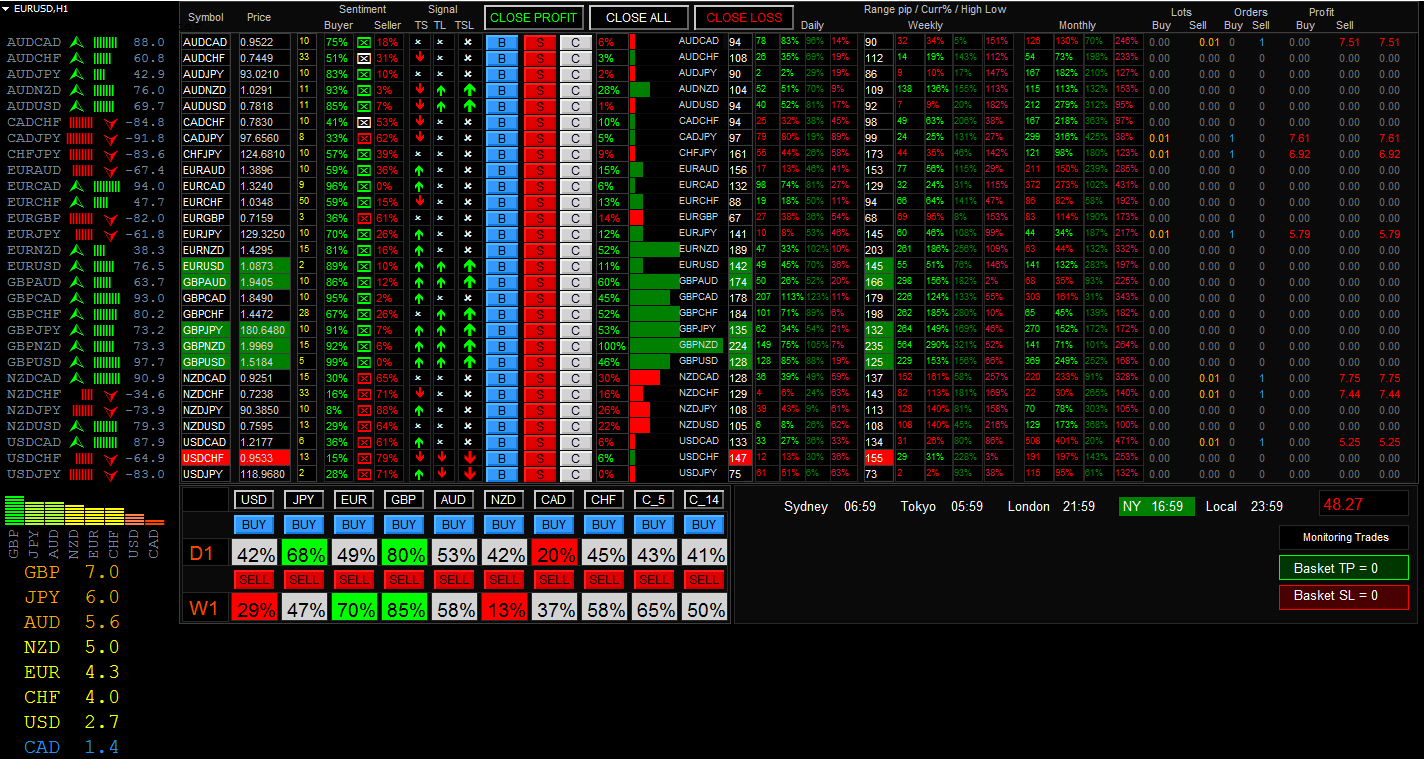This screenshot has width=1424, height=759.
Task: Click red trend arrow beside USDJPY in left list
Action: click(111, 475)
